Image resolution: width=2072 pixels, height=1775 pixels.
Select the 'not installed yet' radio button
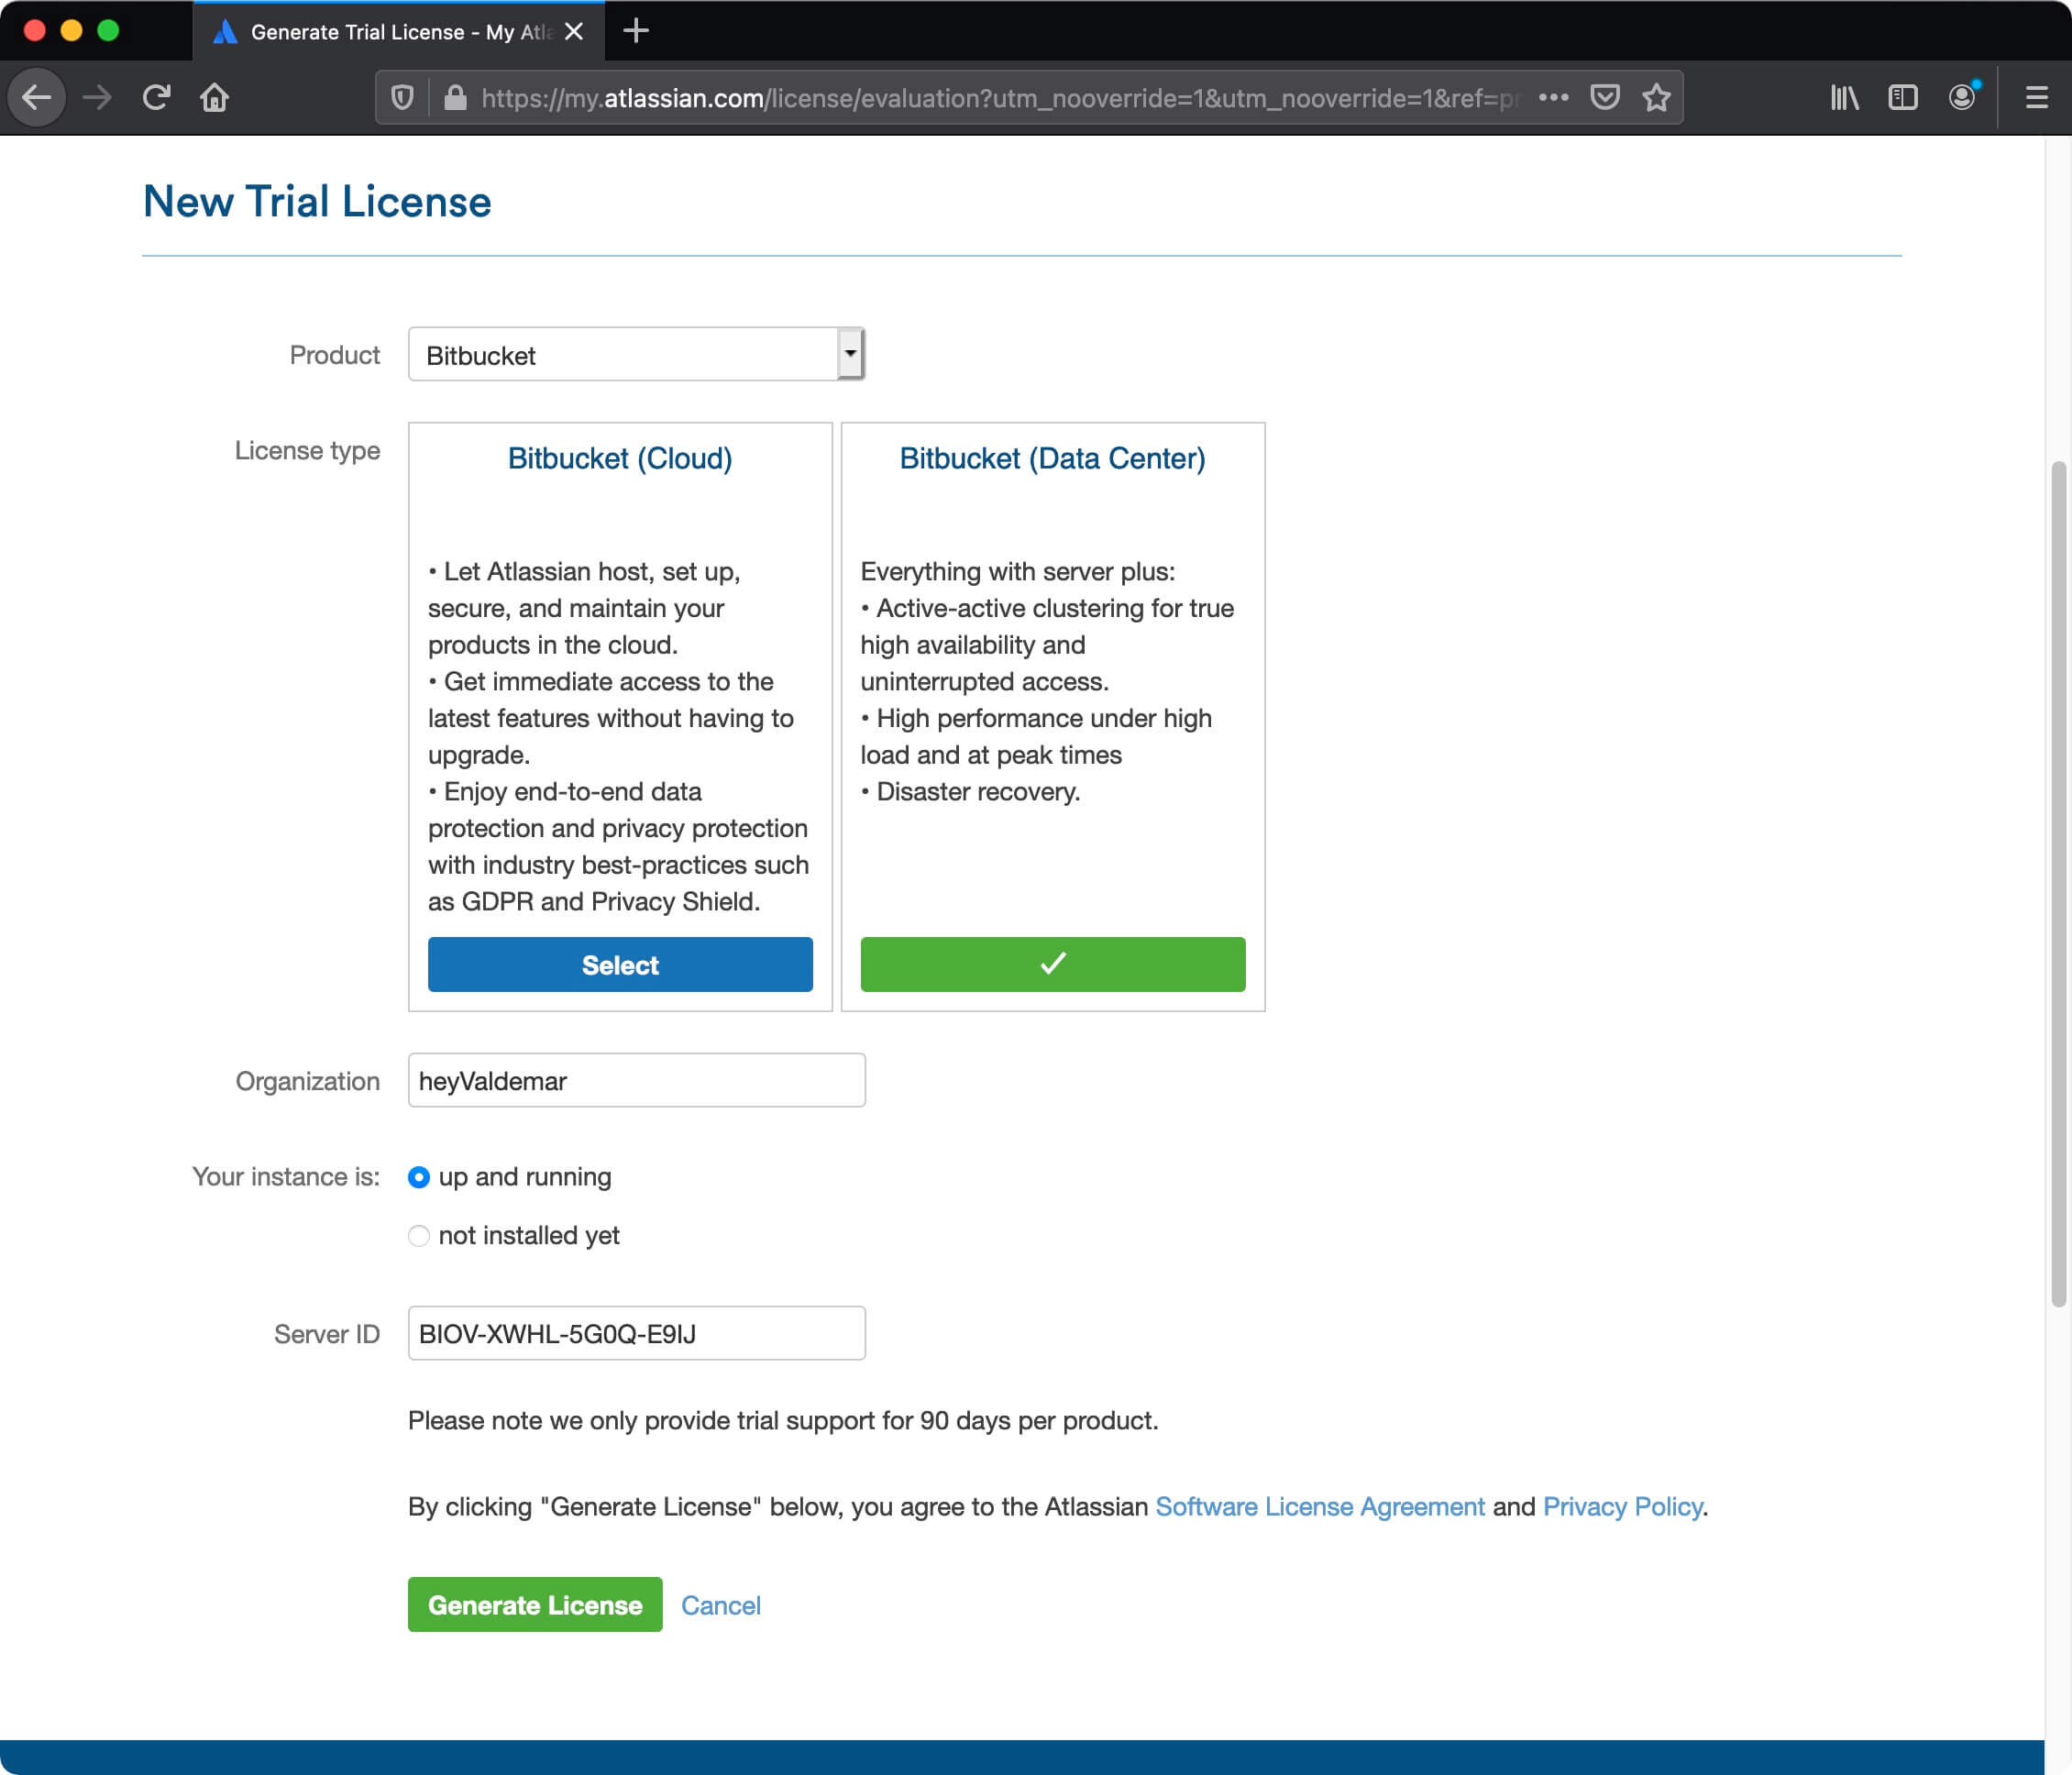417,1234
